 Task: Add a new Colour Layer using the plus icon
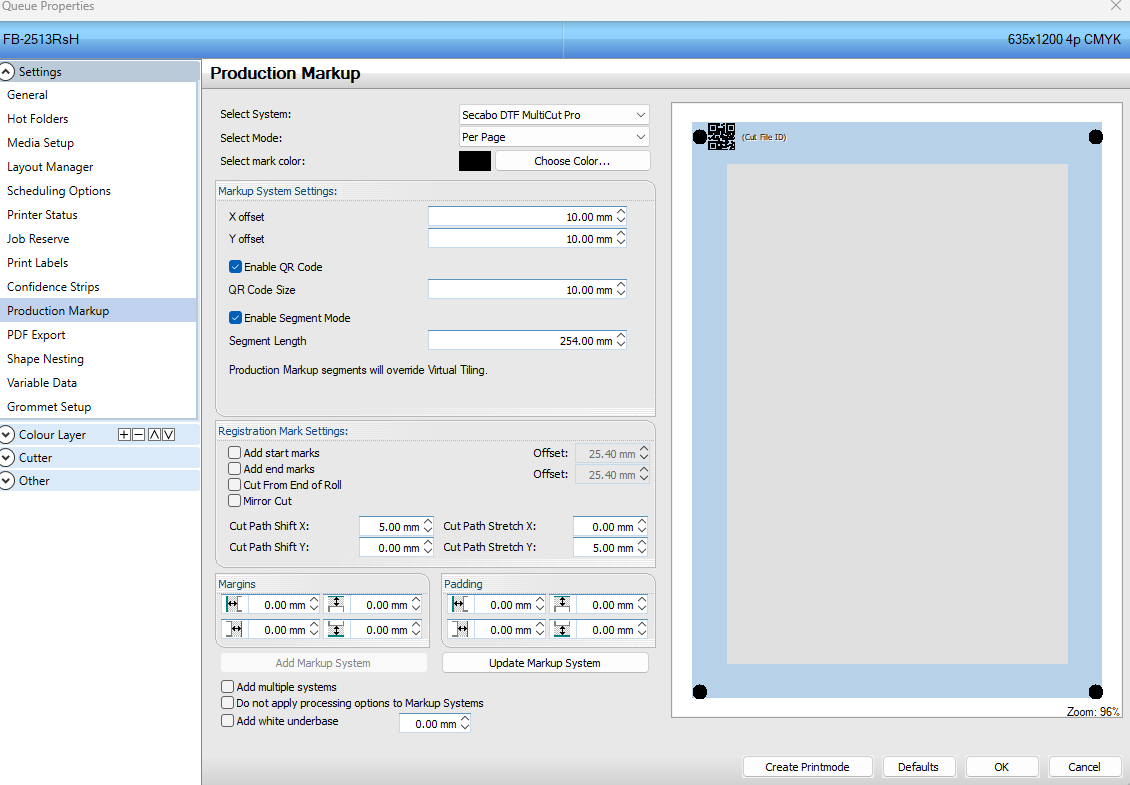click(x=124, y=434)
